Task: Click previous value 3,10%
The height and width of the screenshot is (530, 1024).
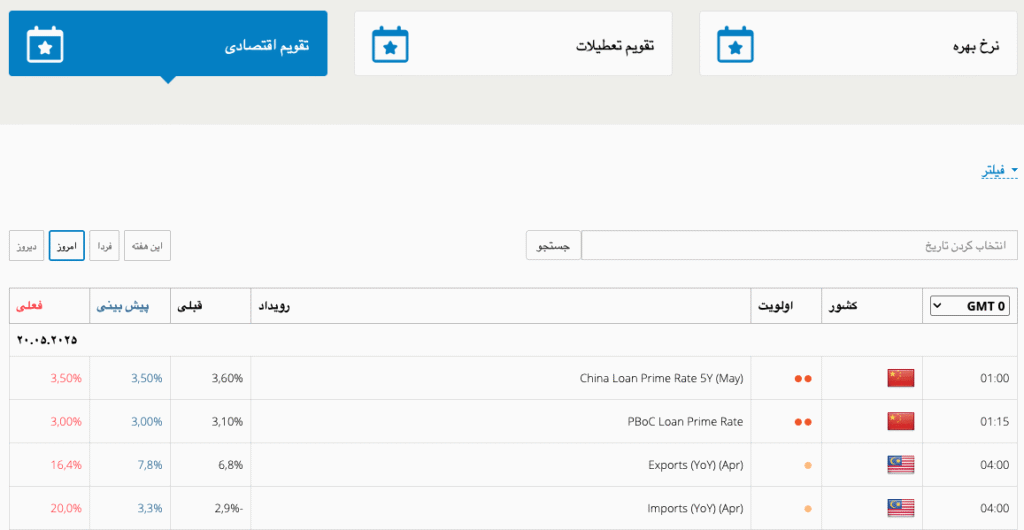Action: (x=227, y=422)
